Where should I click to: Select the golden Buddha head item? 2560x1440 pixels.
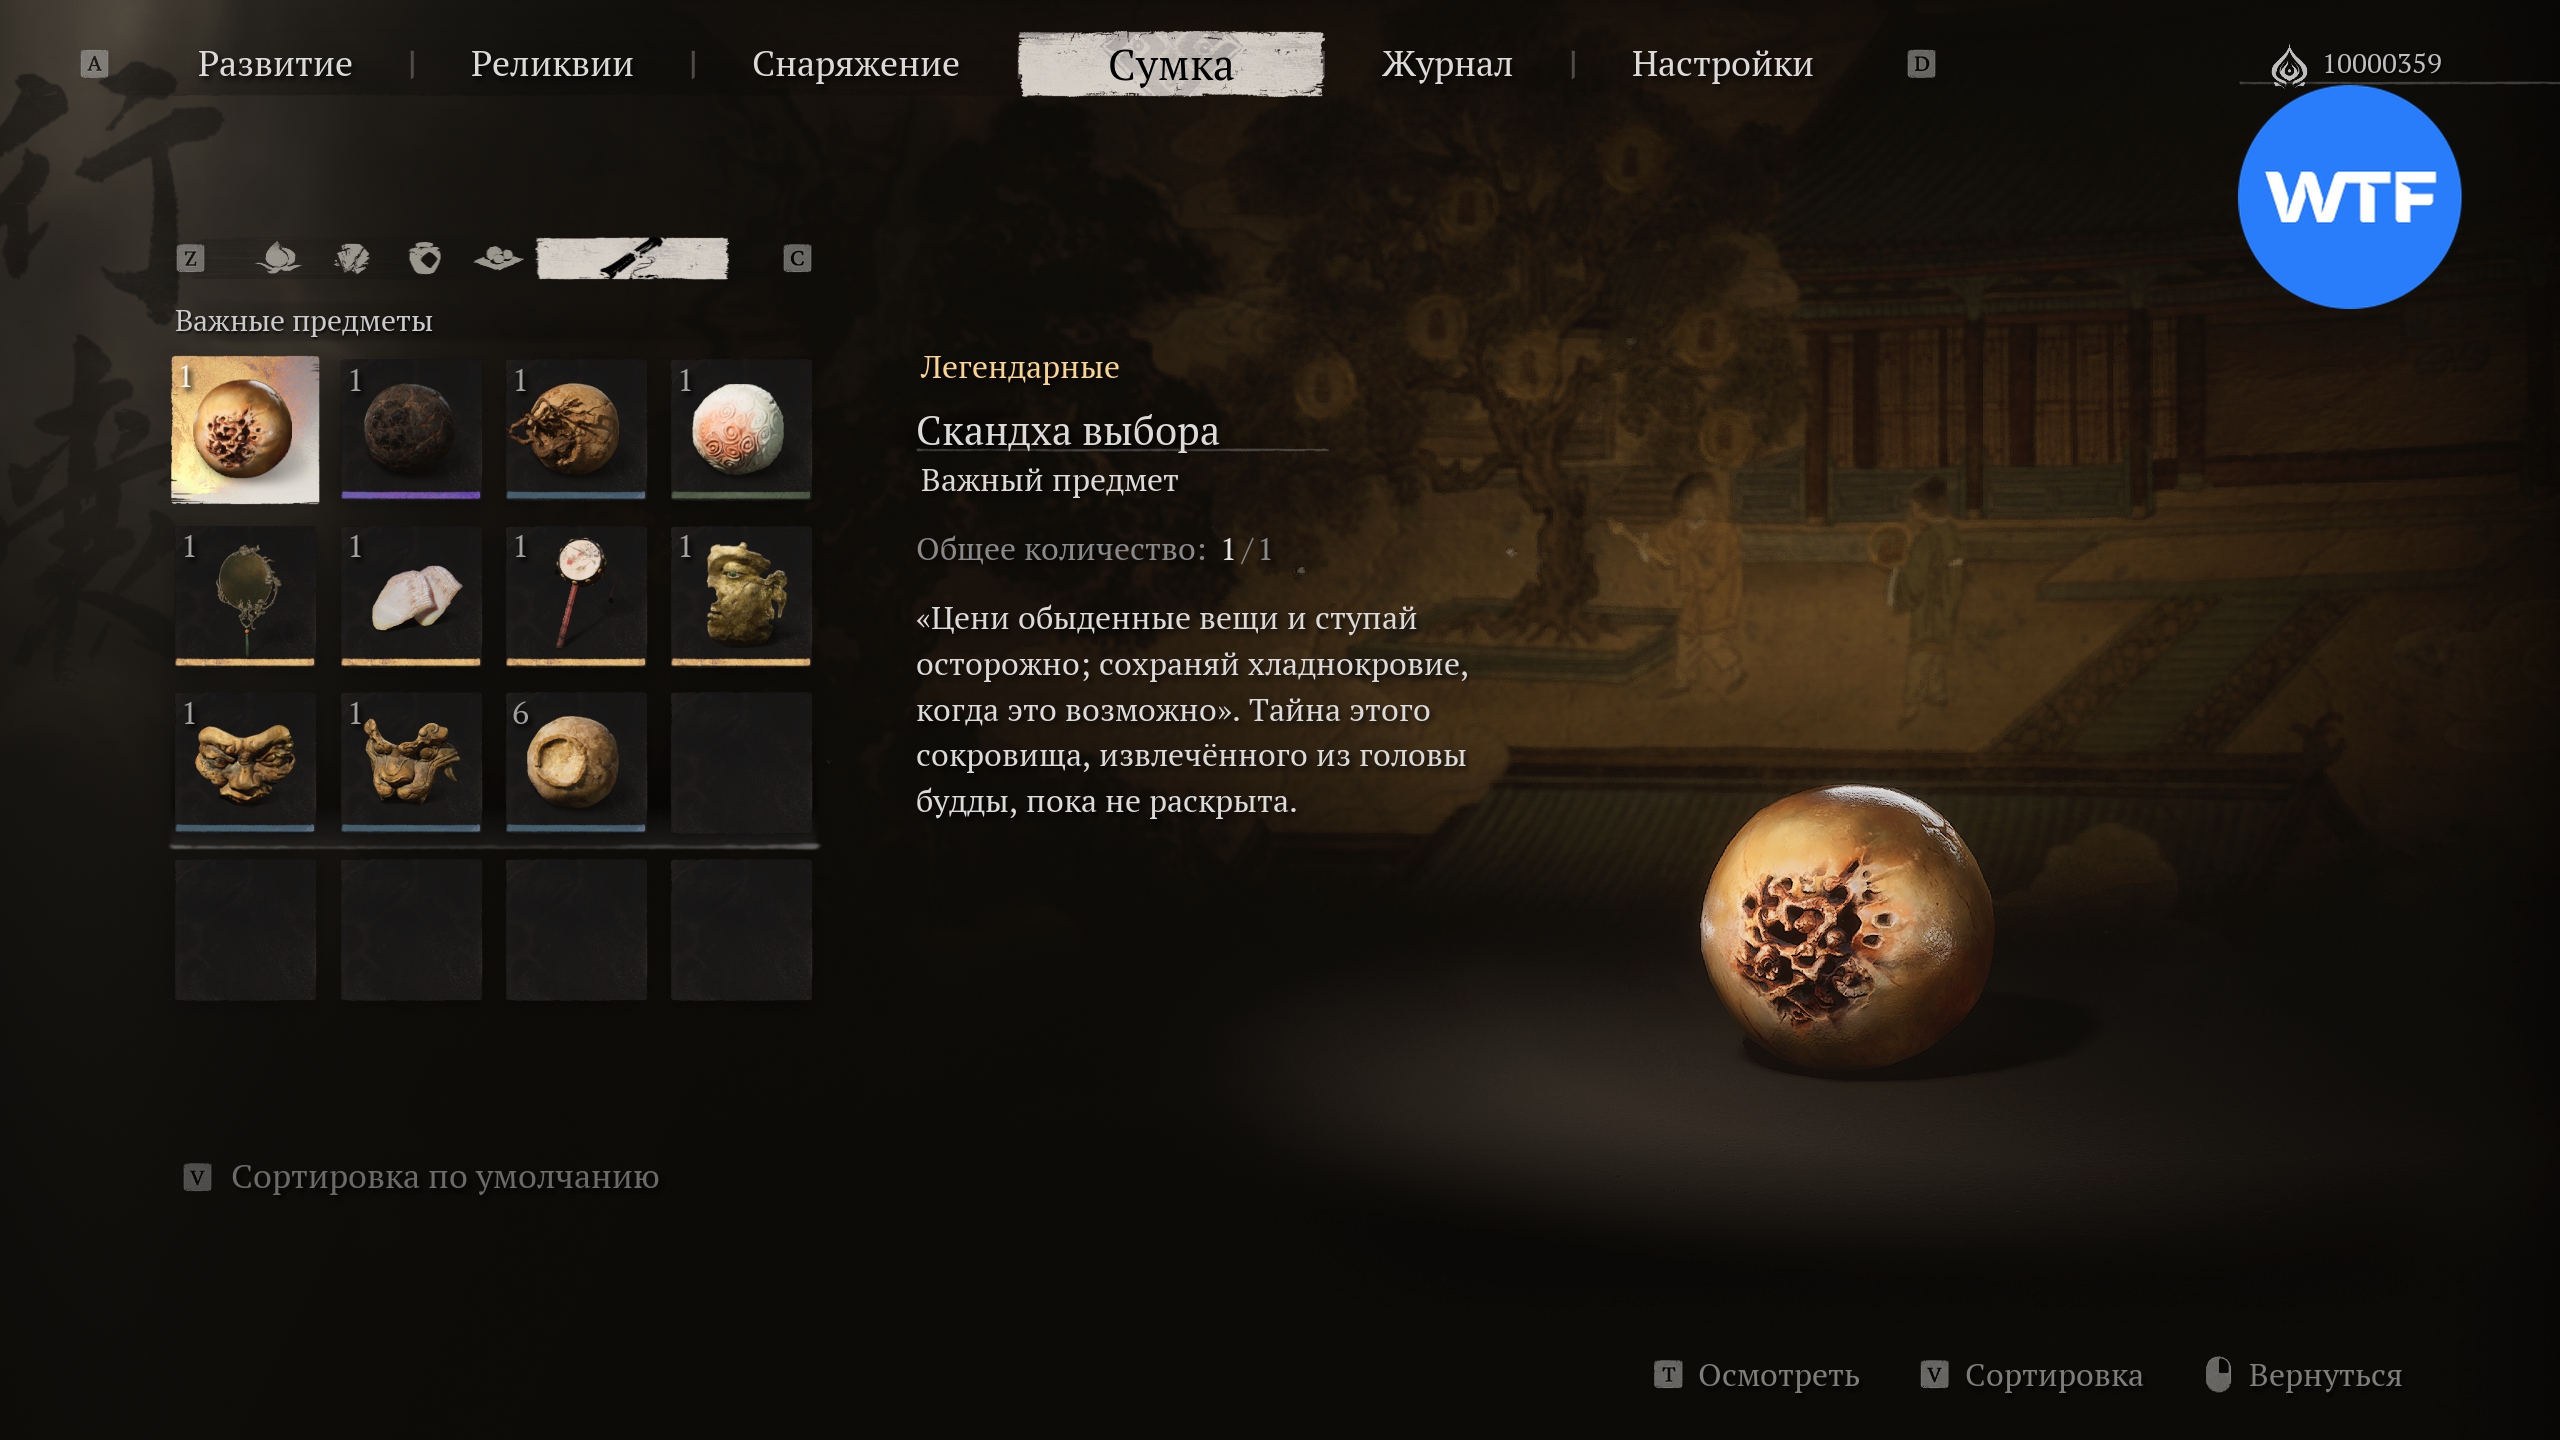click(x=741, y=596)
